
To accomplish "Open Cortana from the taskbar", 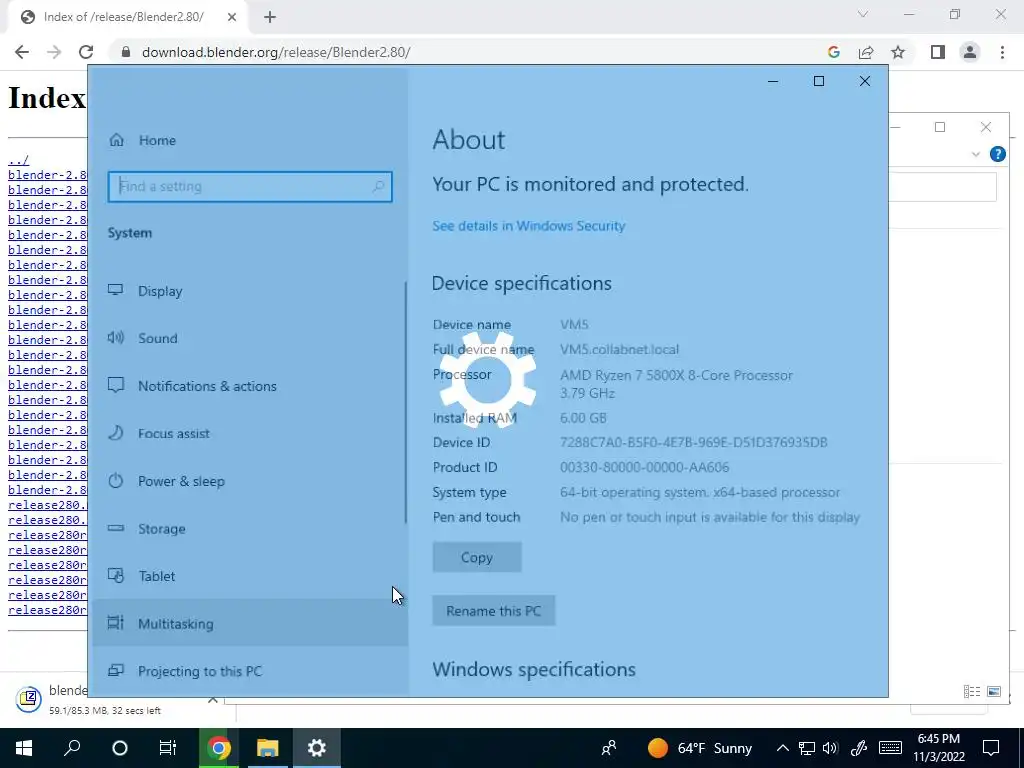I will click(120, 748).
